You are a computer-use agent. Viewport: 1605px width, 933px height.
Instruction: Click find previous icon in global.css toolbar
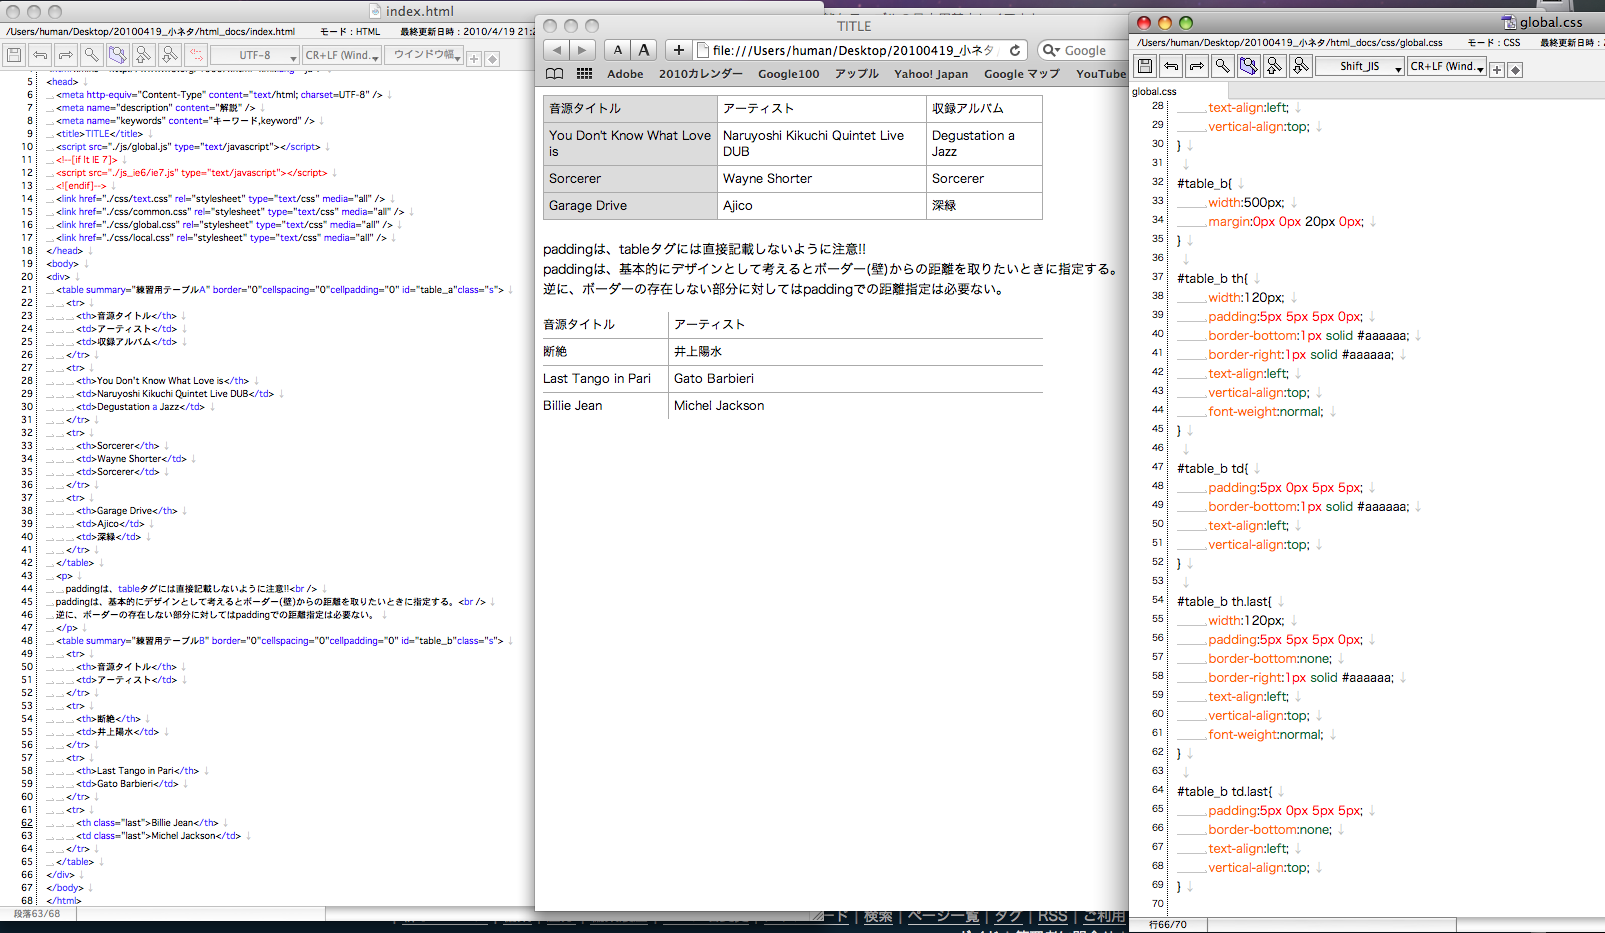[x=1275, y=66]
